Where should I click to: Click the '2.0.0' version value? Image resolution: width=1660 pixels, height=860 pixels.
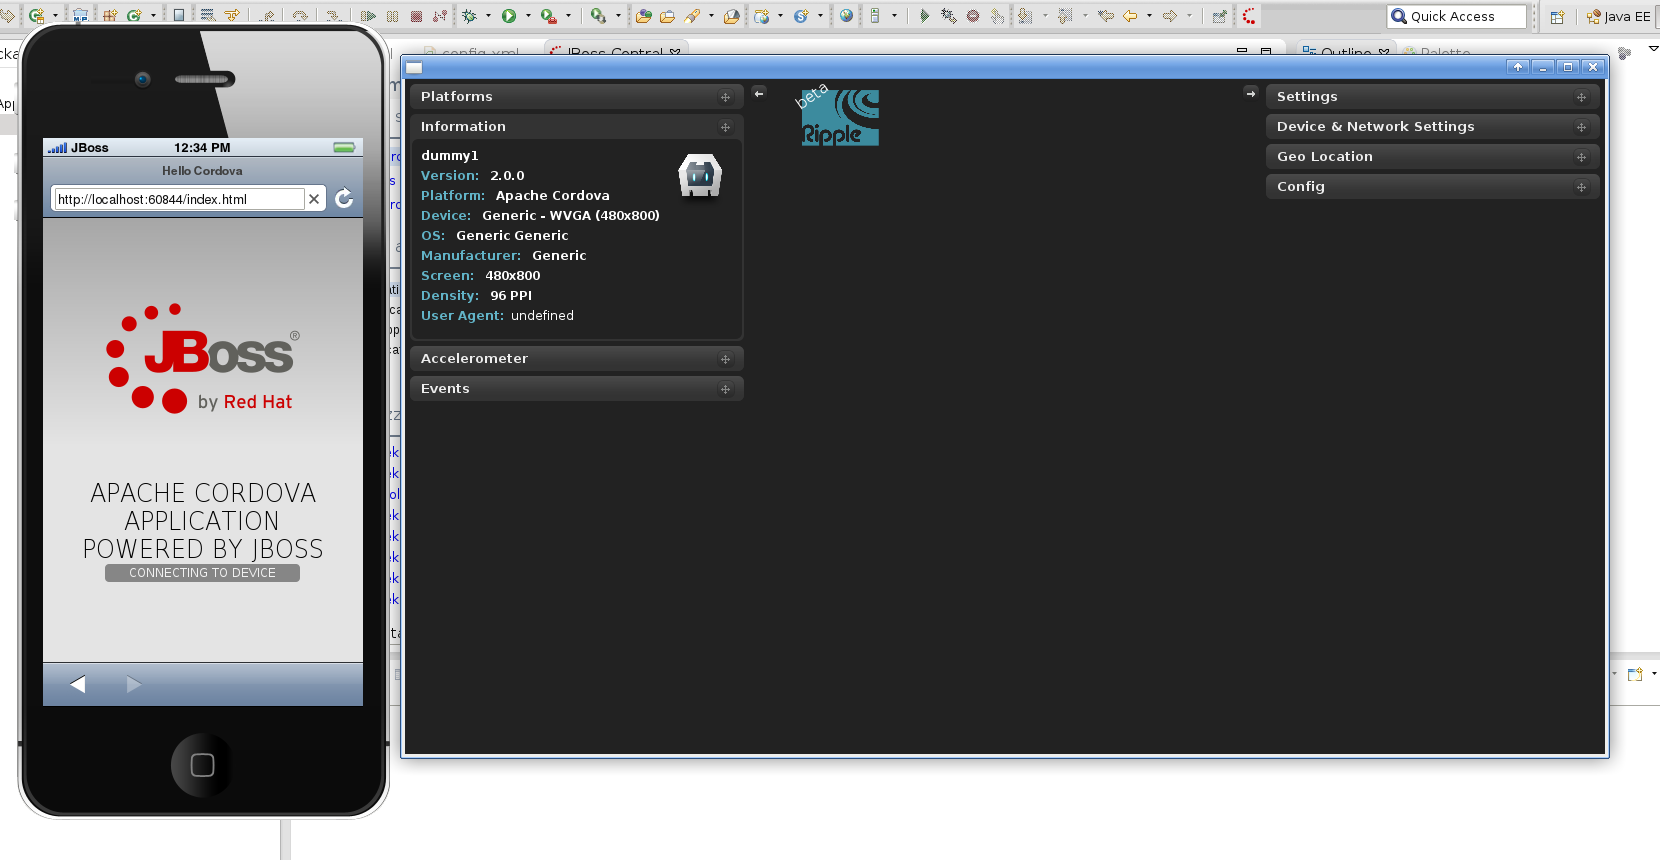(x=507, y=176)
